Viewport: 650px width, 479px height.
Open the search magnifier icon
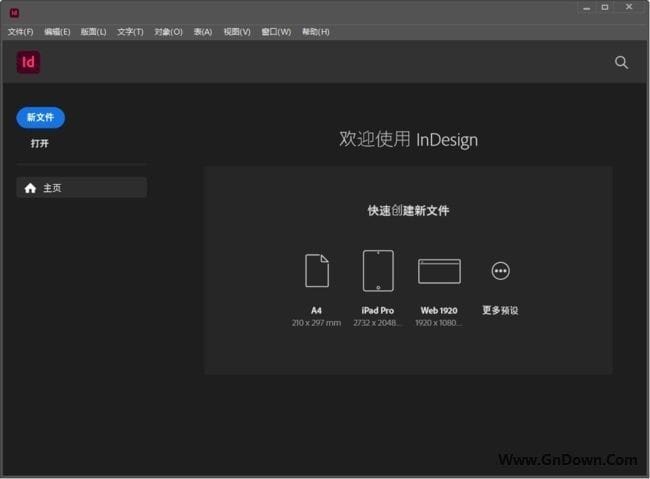click(x=621, y=63)
